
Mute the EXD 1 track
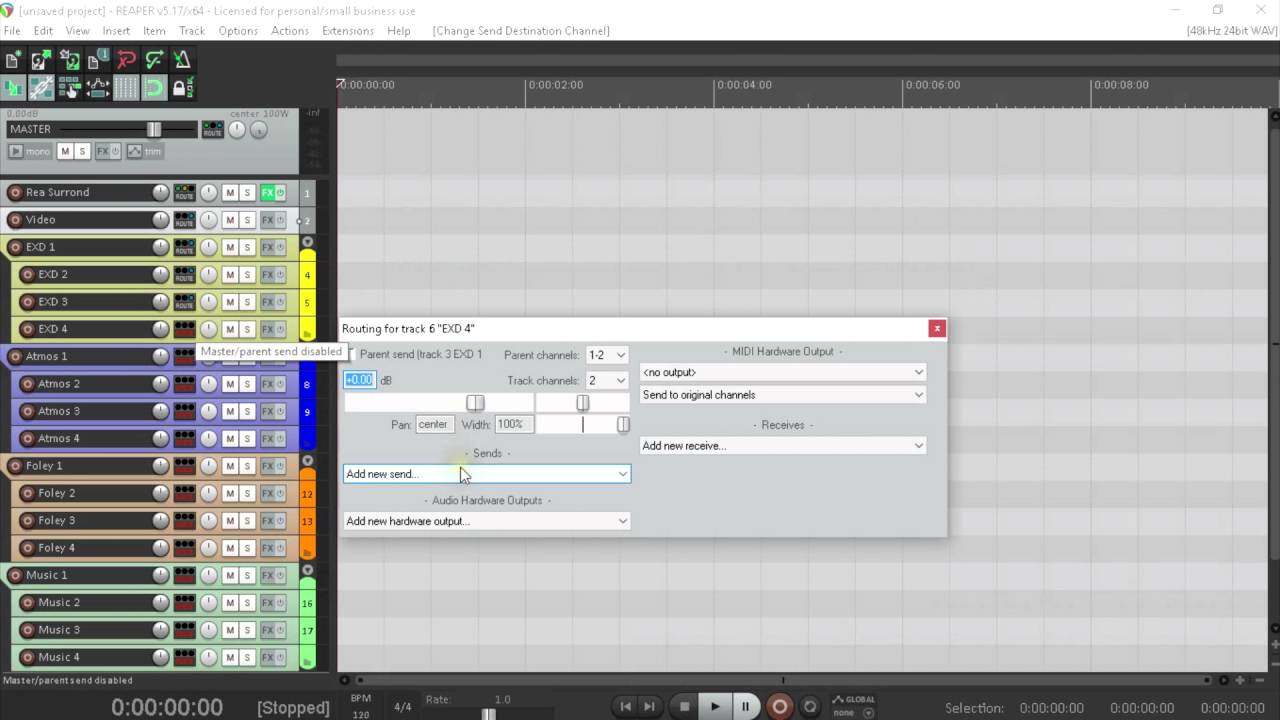230,247
